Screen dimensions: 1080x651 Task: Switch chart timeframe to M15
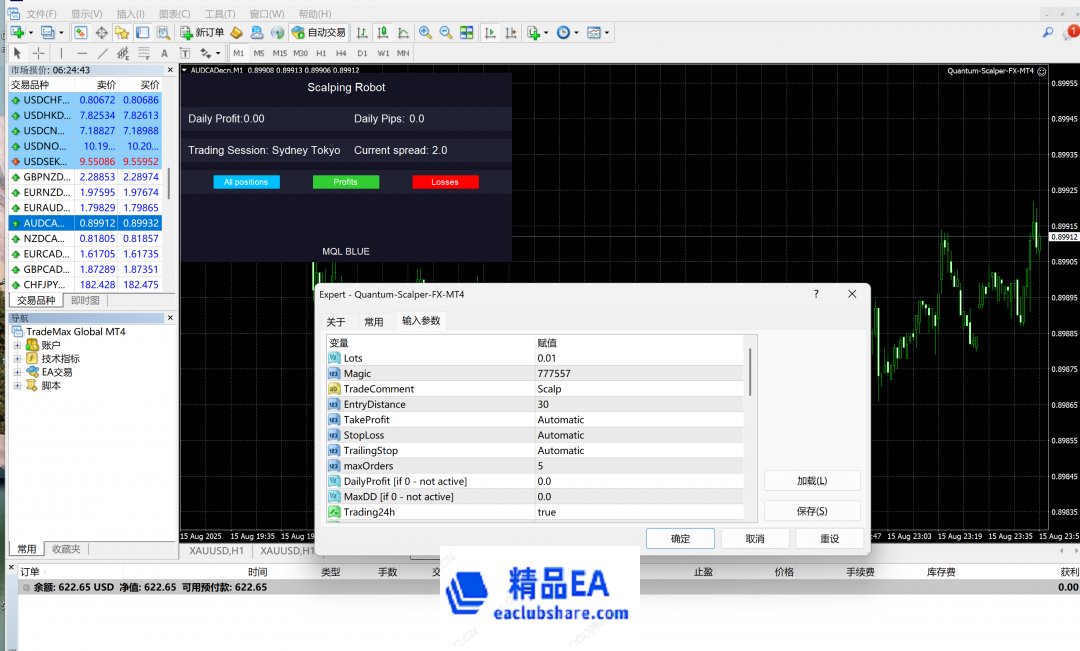tap(280, 53)
